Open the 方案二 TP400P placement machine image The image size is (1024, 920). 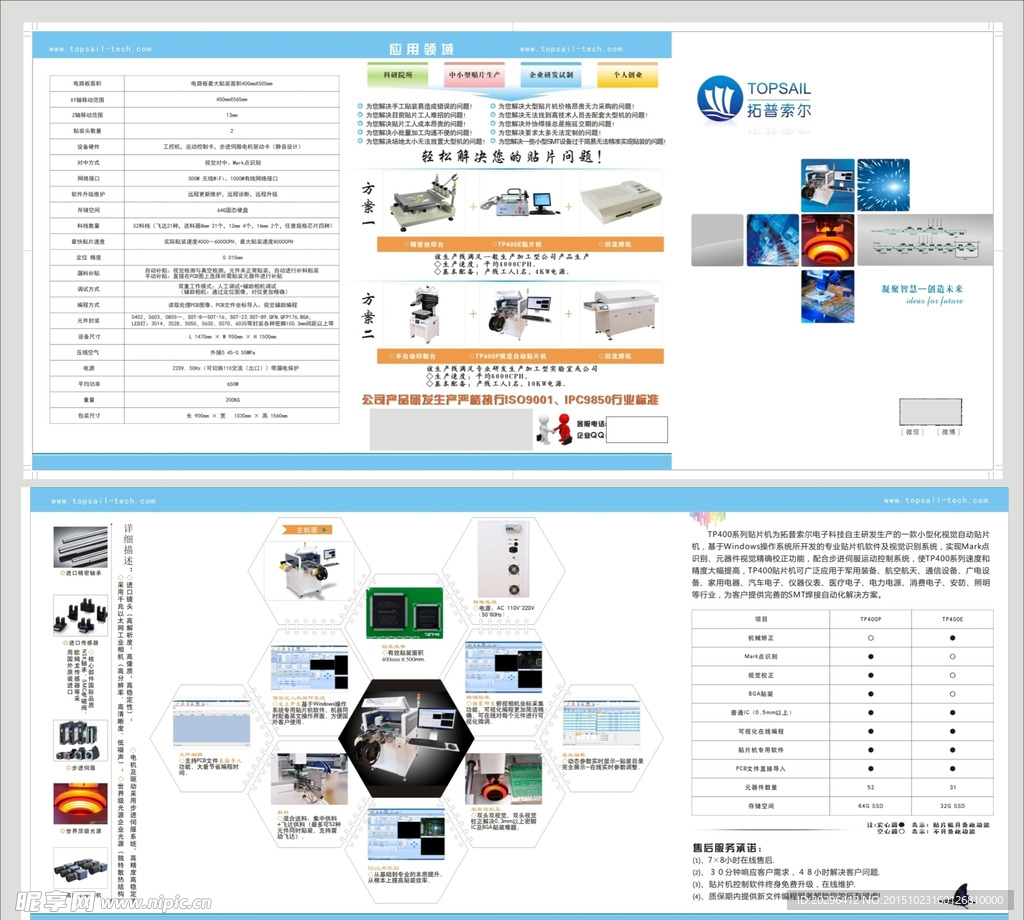(x=520, y=315)
